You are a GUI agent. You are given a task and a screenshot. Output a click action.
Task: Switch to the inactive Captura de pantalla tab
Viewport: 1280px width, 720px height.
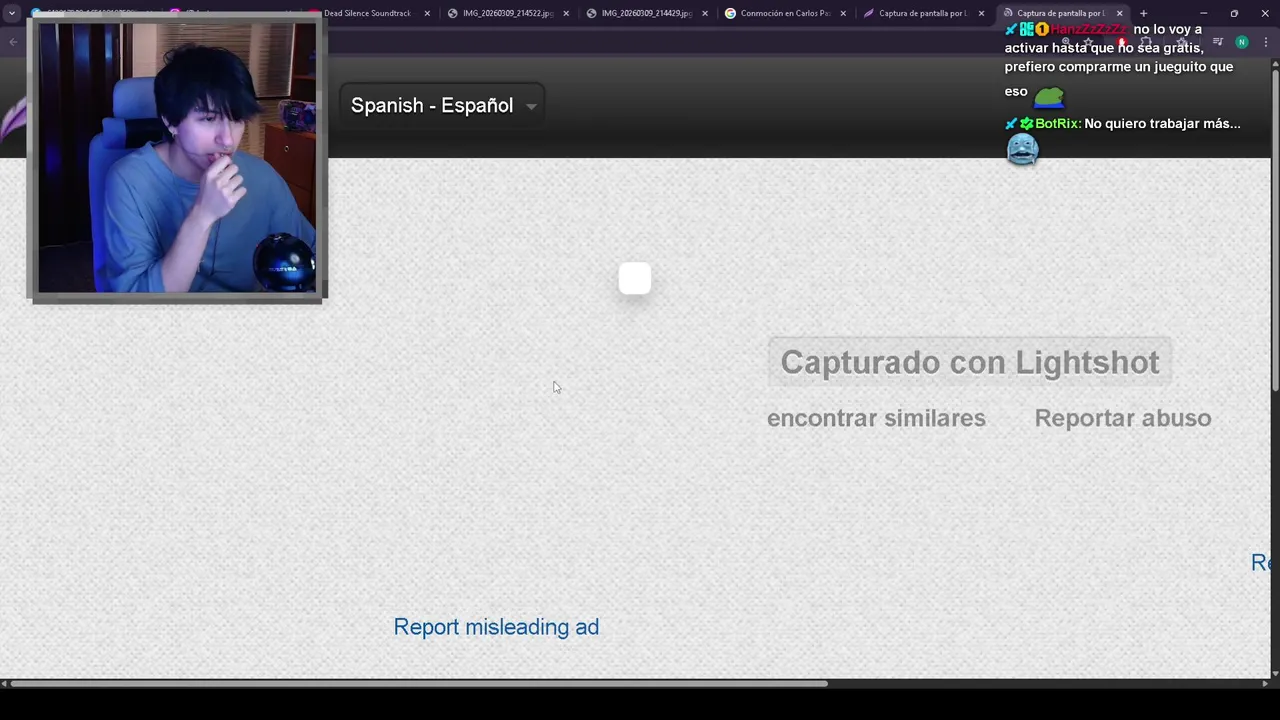922,13
